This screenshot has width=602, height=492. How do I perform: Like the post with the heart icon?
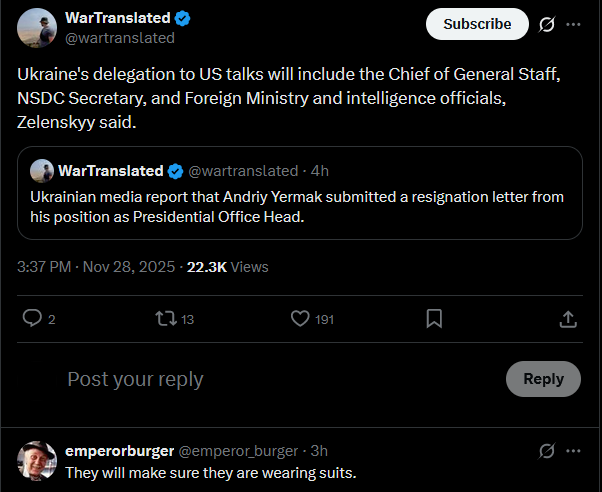point(300,319)
